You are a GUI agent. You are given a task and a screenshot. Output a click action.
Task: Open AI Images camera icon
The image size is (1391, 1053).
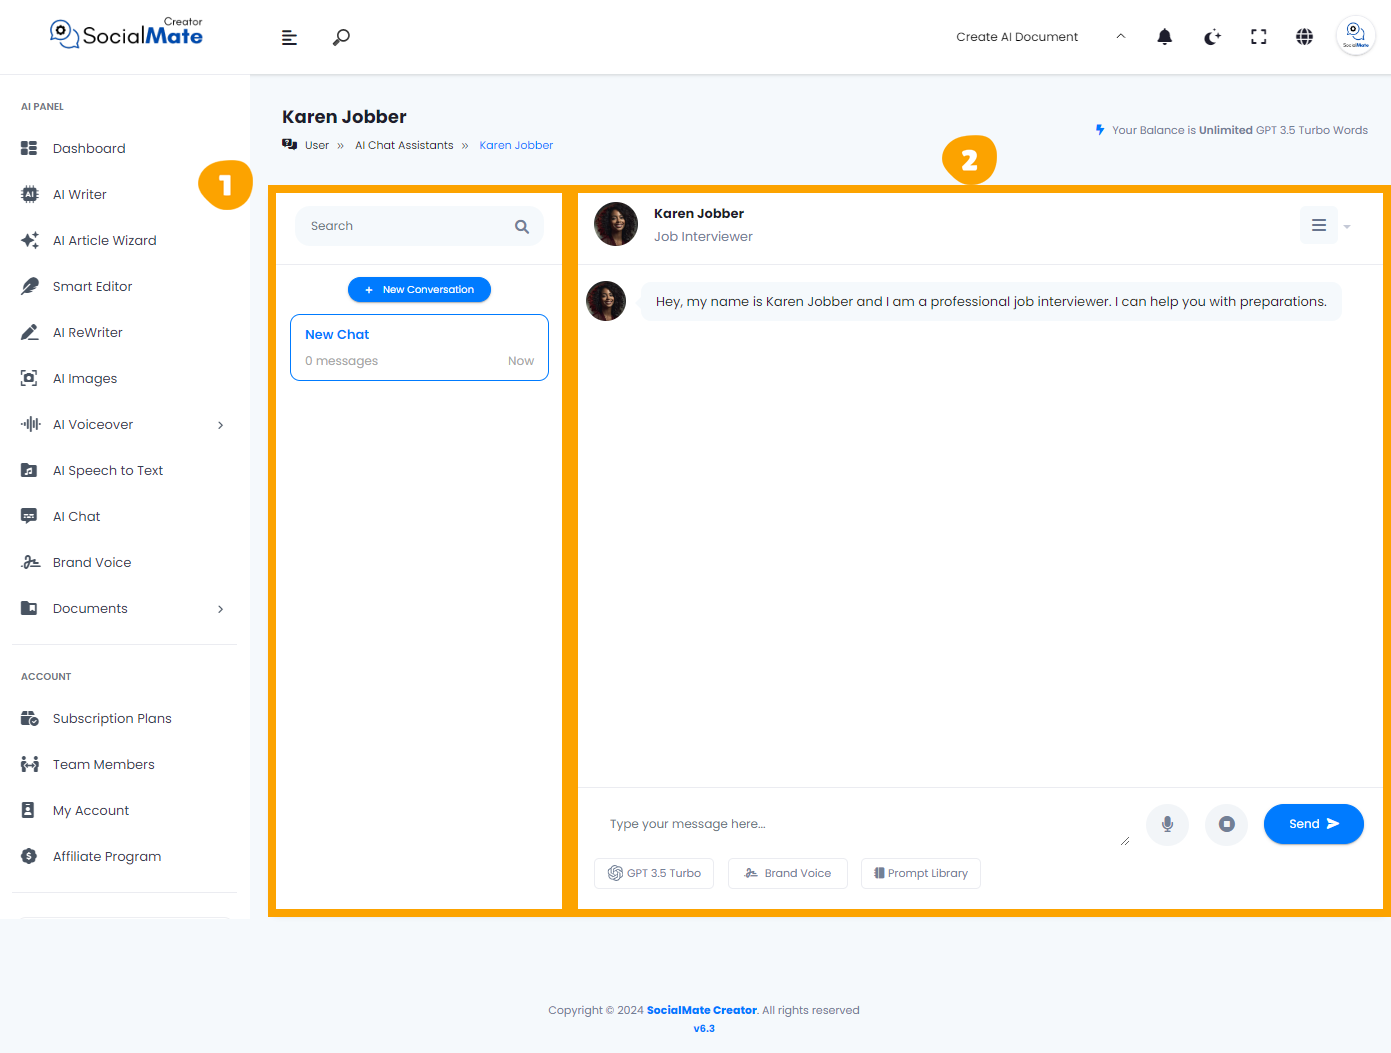click(29, 378)
